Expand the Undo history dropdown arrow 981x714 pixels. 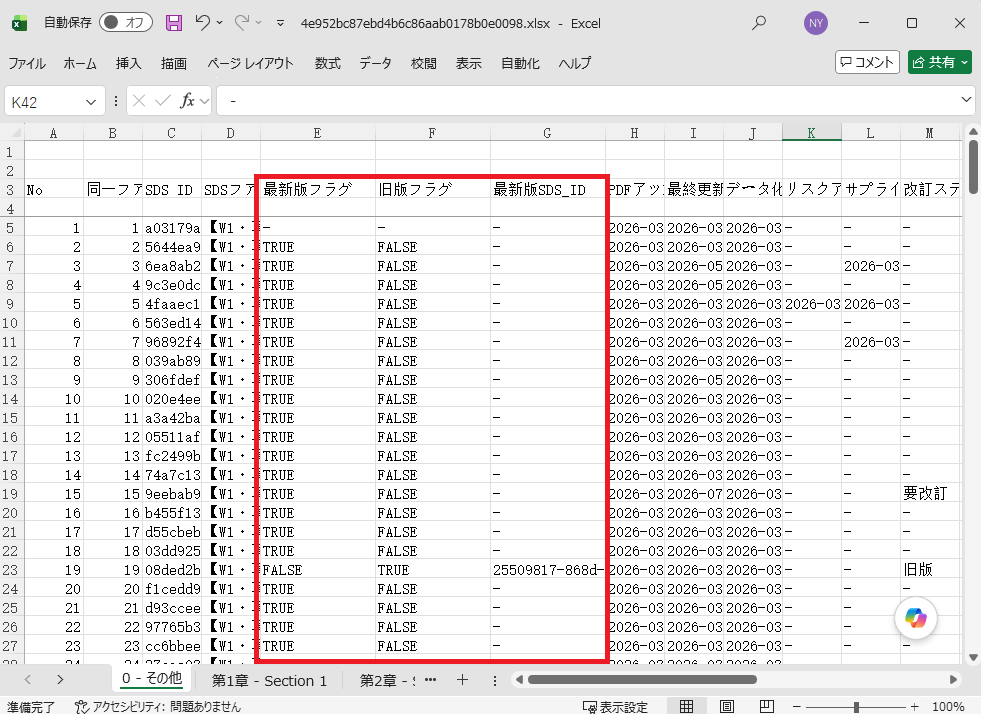pyautogui.click(x=220, y=23)
